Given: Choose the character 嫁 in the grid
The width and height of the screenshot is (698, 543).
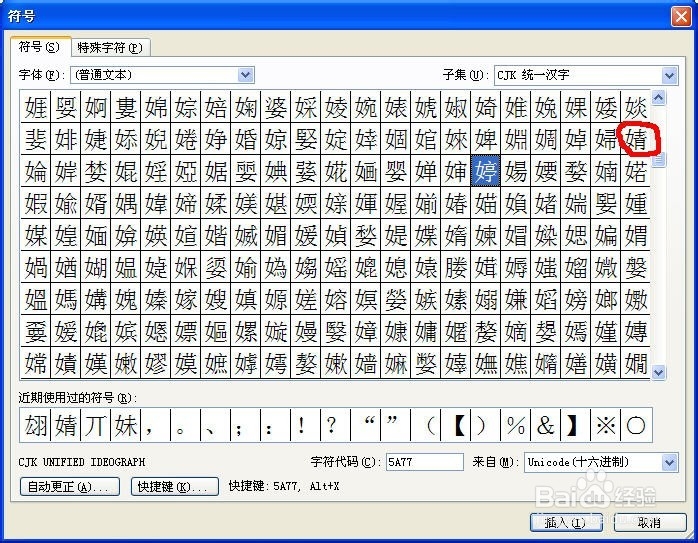Looking at the screenshot, I should pos(186,299).
